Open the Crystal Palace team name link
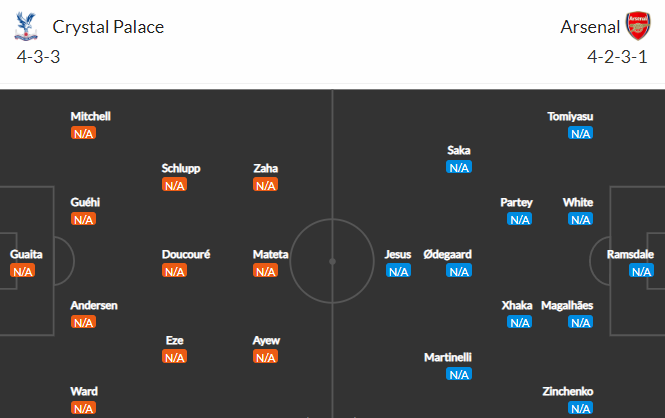This screenshot has width=665, height=418. (x=108, y=27)
